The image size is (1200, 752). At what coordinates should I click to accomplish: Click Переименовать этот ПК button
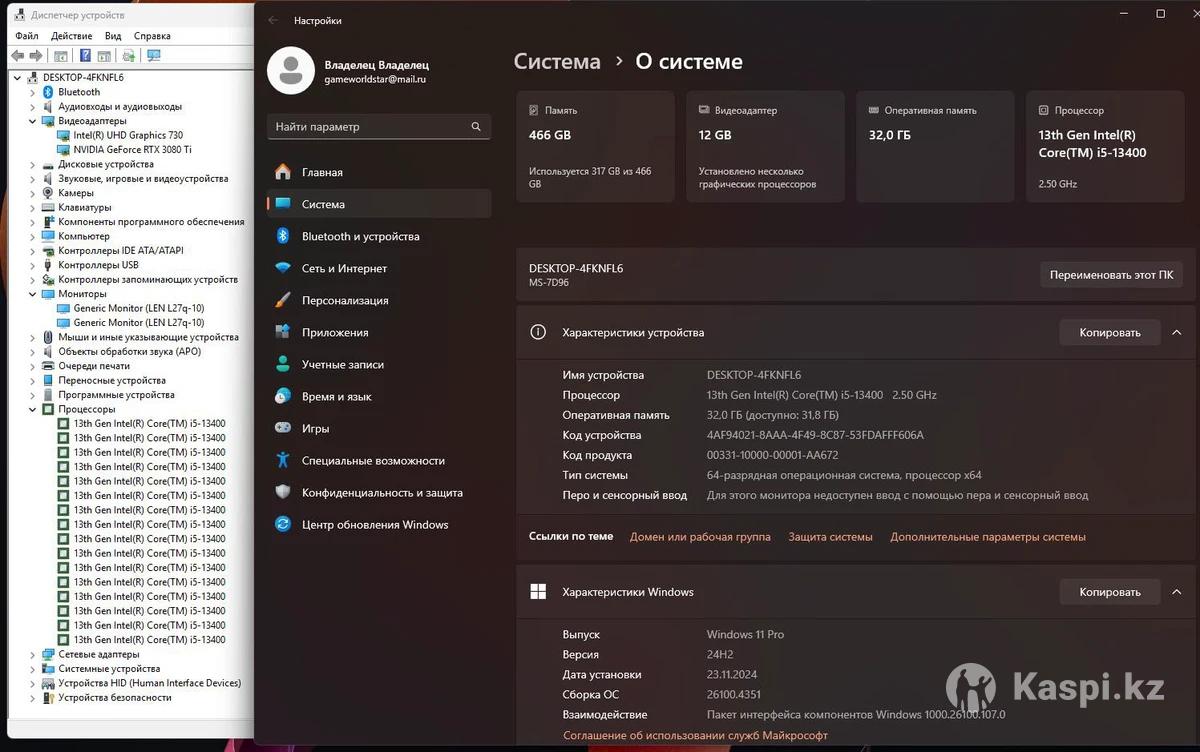tap(1111, 274)
